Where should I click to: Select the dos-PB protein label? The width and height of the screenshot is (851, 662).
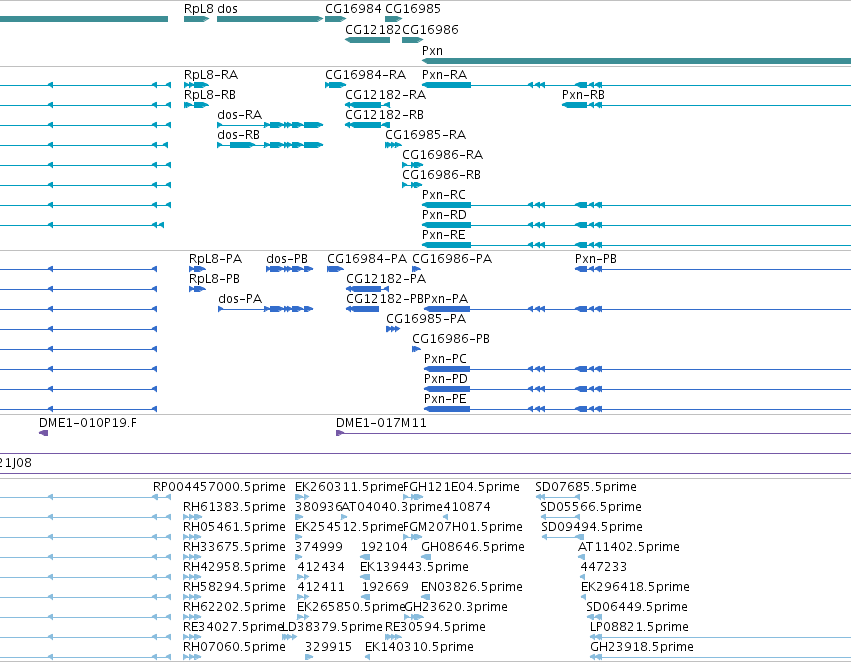click(x=287, y=259)
